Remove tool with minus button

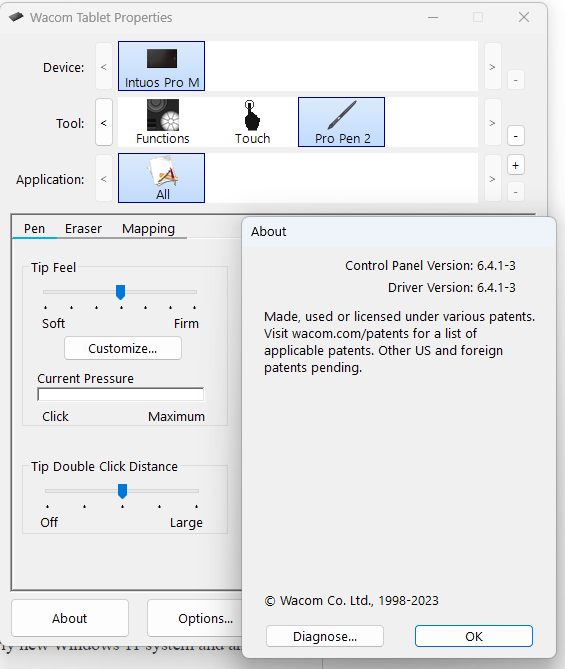[515, 136]
